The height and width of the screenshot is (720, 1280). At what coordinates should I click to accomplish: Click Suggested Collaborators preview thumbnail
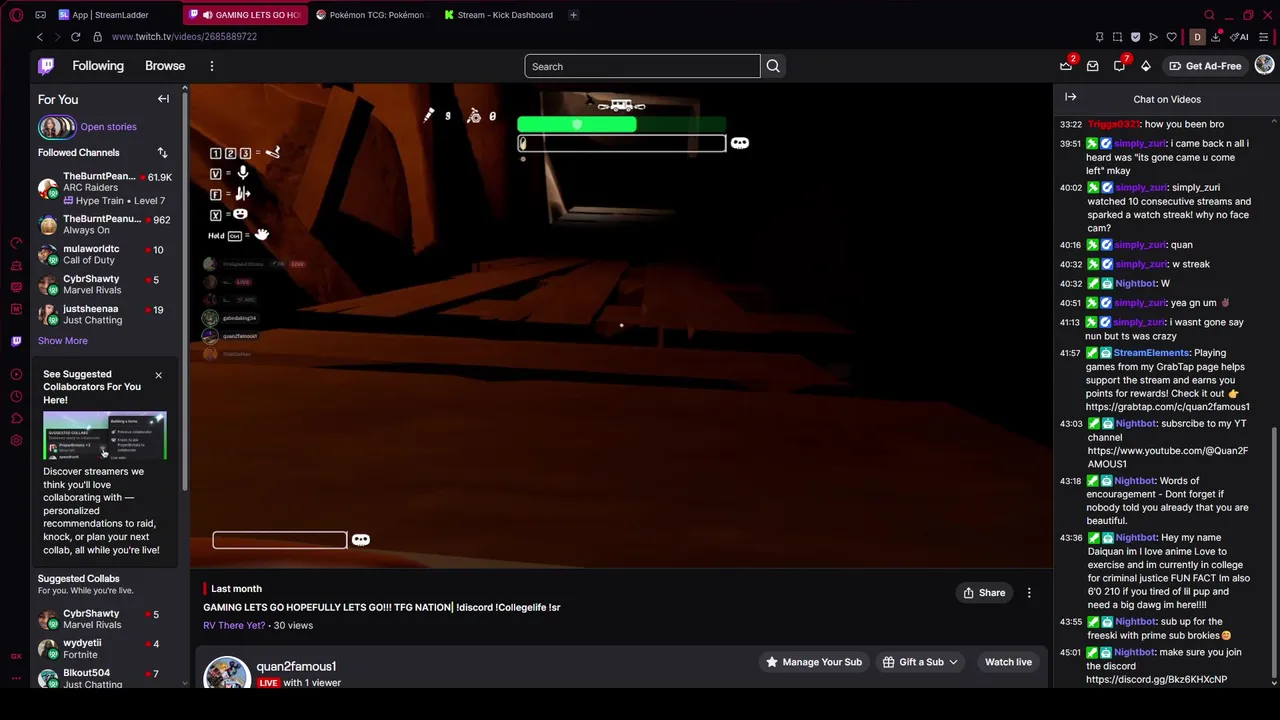(x=105, y=436)
